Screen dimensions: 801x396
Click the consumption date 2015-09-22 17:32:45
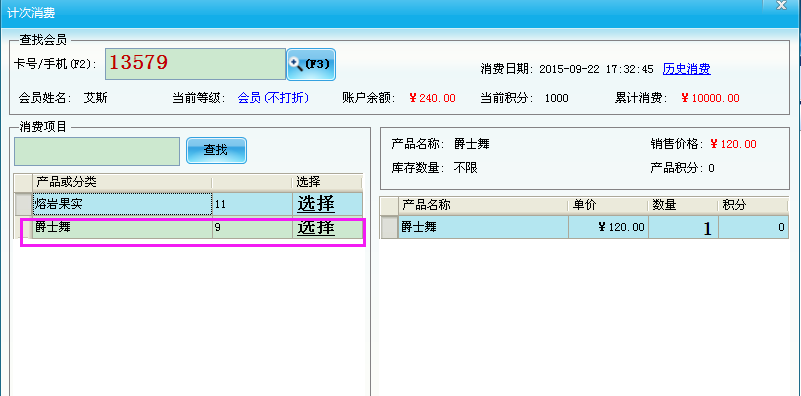tap(596, 69)
